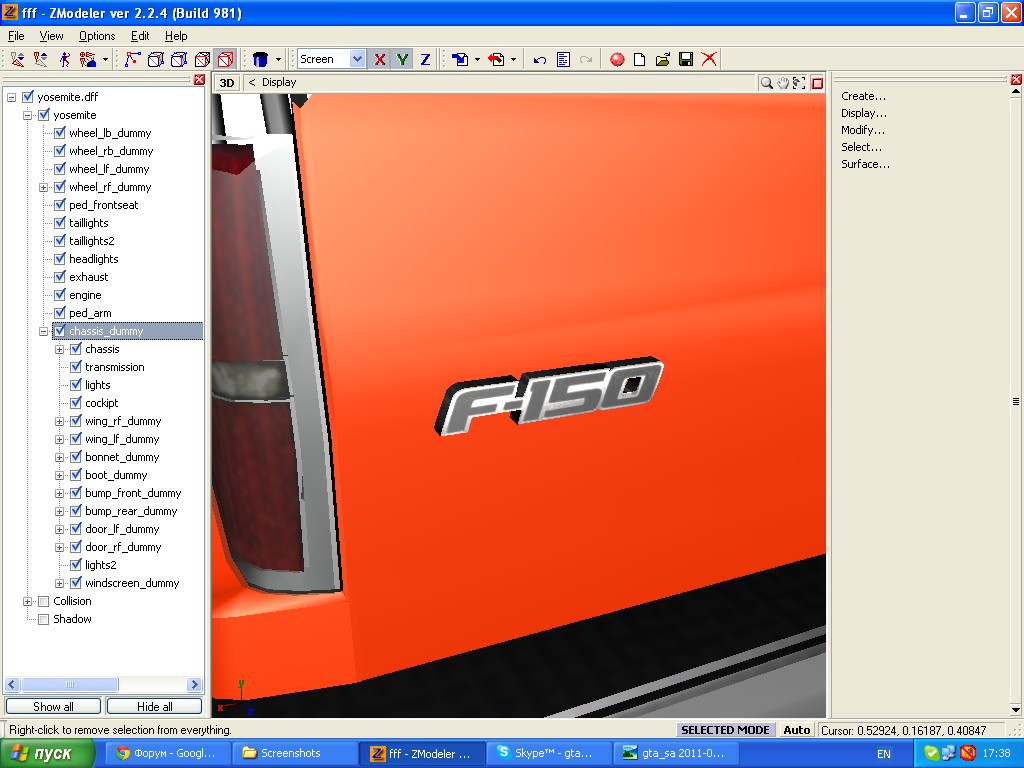Click the first selection tool in the toolbar
The height and width of the screenshot is (768, 1024).
[18, 59]
